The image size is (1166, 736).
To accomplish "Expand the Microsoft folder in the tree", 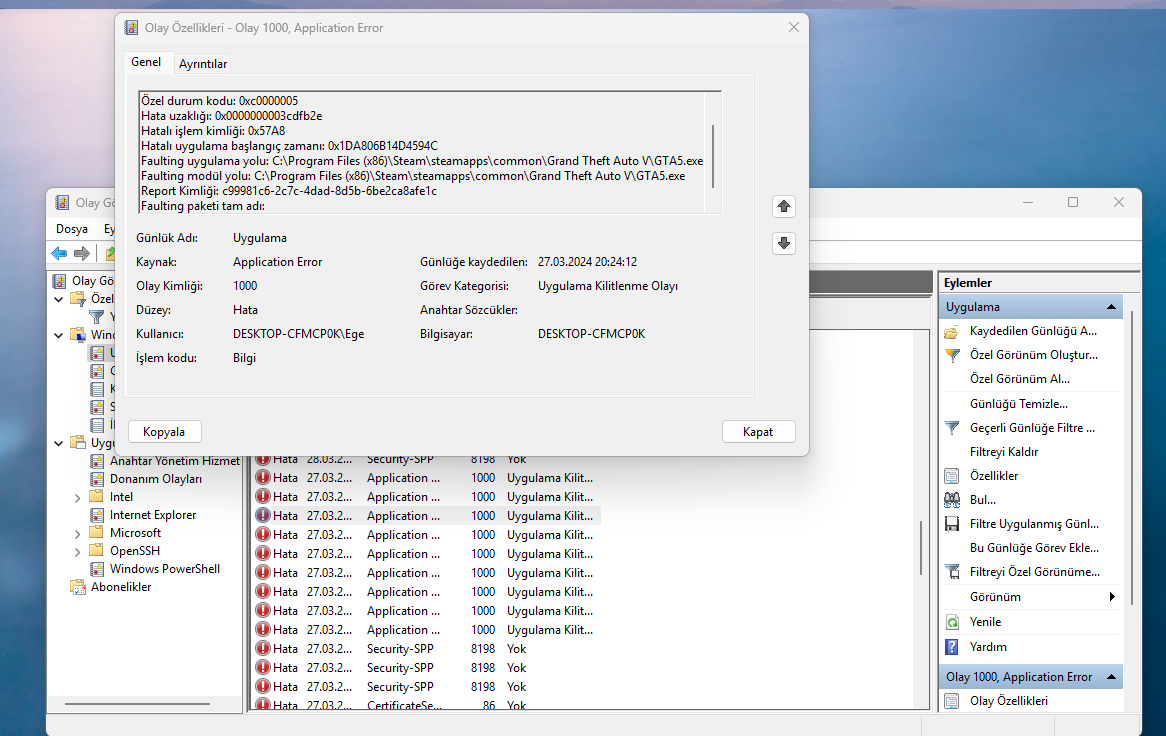I will 77,534.
